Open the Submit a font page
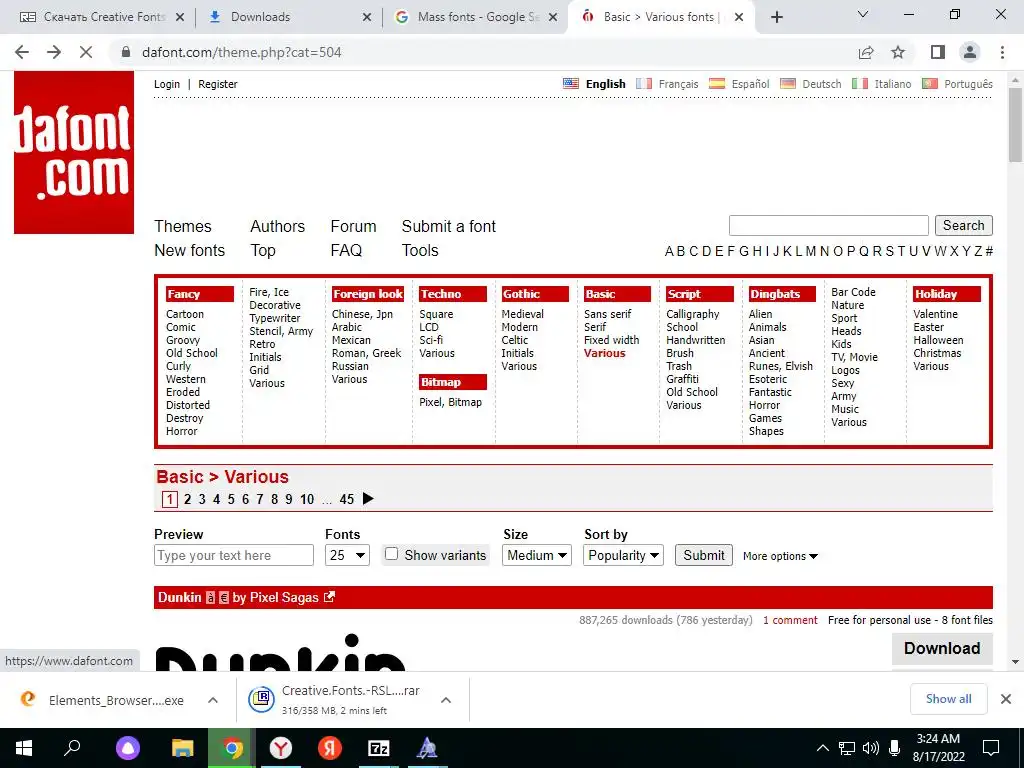The height and width of the screenshot is (768, 1024). pos(449,227)
